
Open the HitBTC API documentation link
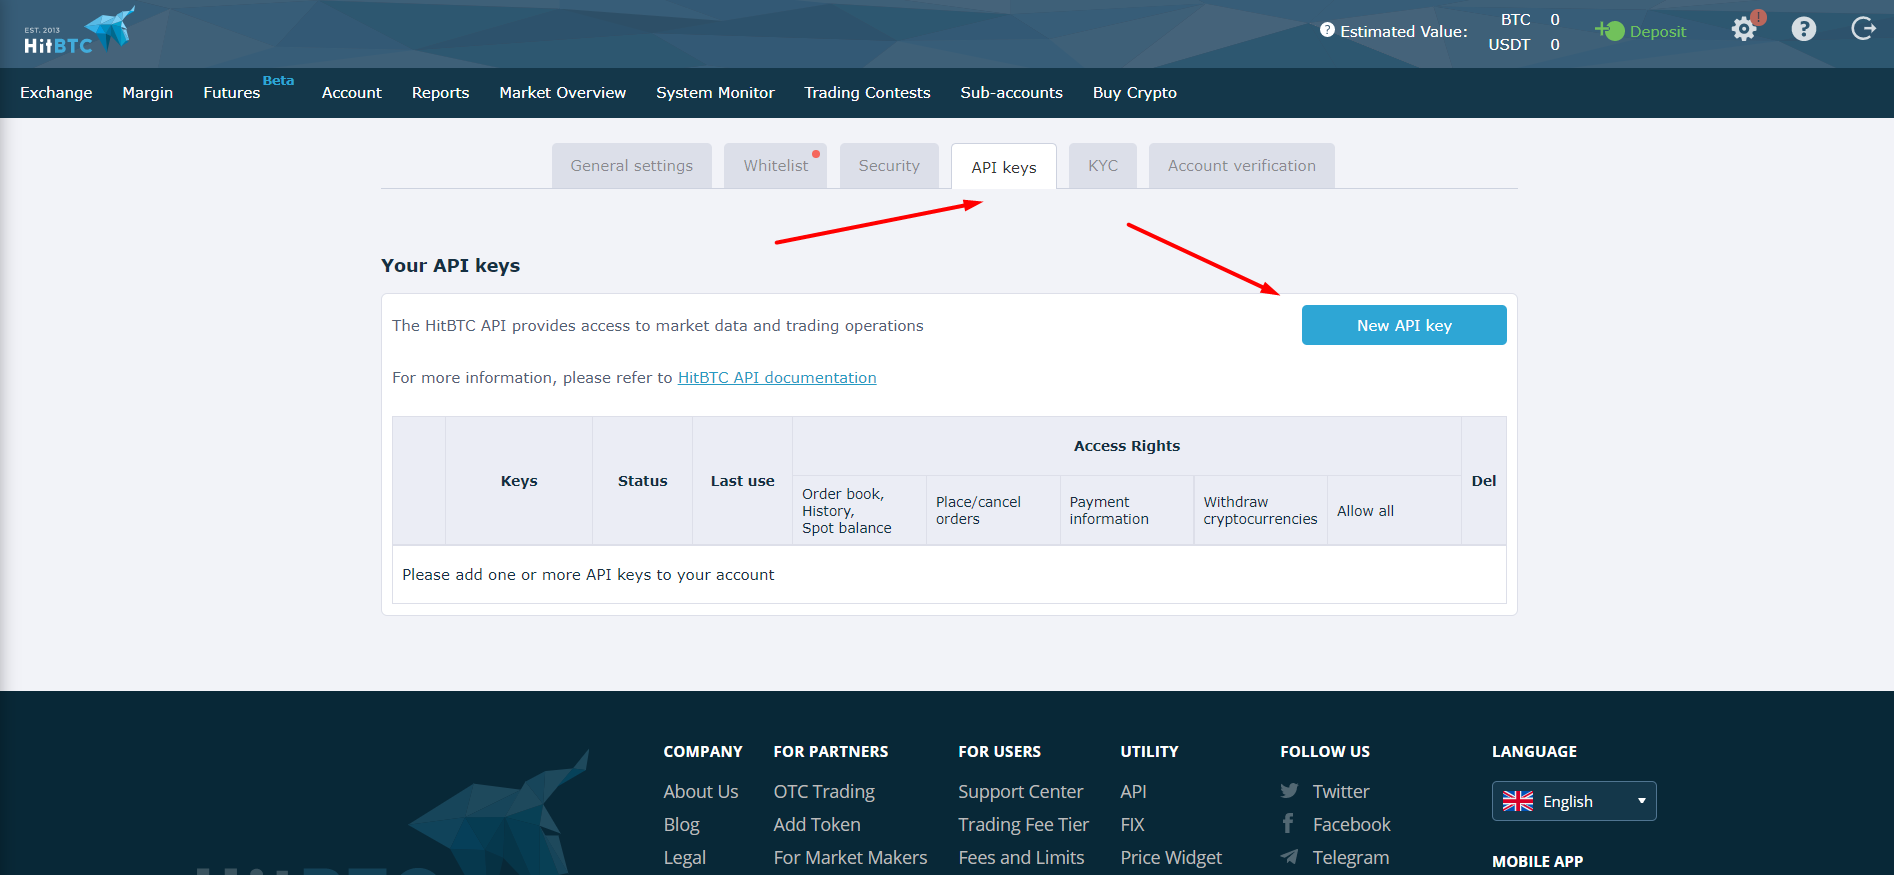tap(777, 377)
